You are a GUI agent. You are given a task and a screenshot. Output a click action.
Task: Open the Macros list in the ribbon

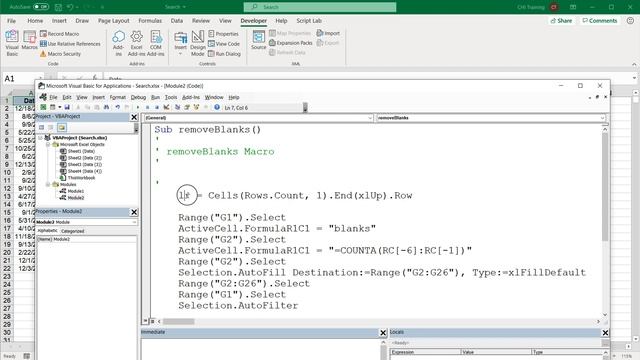[x=29, y=41]
